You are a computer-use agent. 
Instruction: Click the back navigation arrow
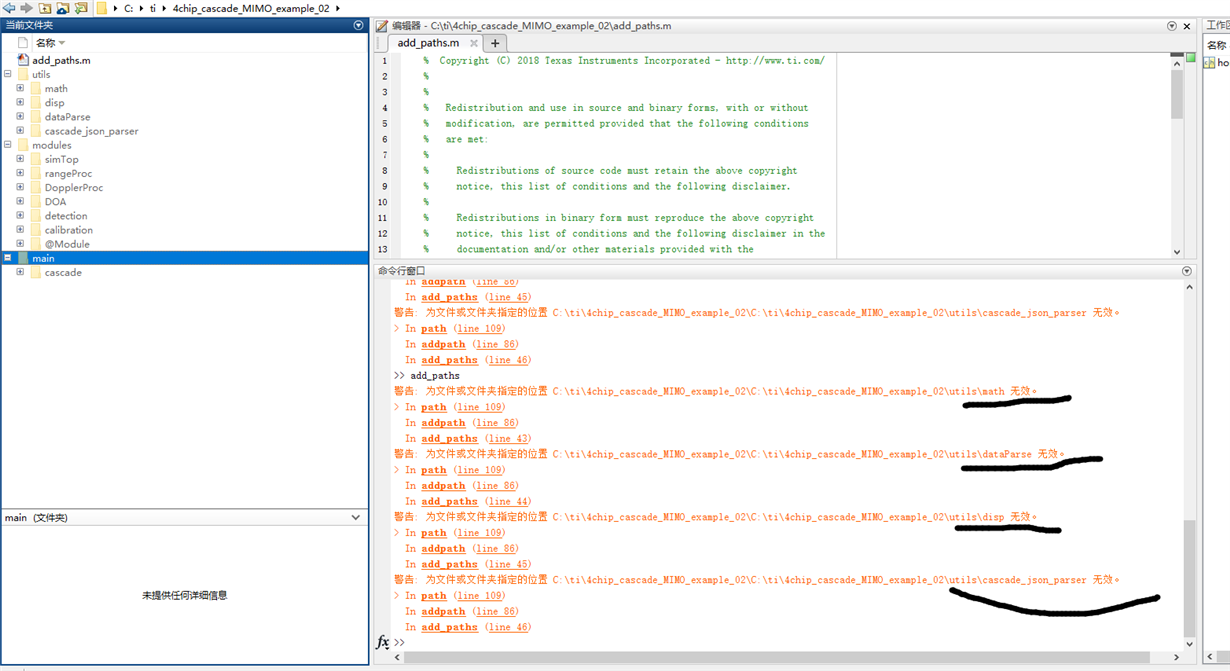coord(9,8)
